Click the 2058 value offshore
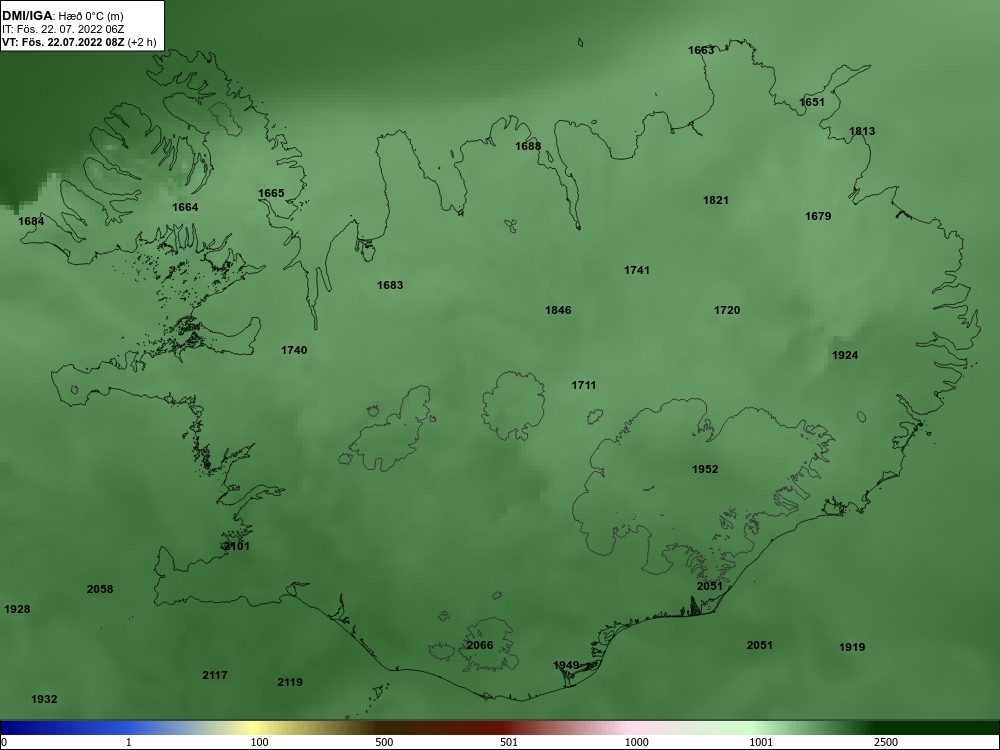Image resolution: width=1000 pixels, height=750 pixels. [100, 589]
